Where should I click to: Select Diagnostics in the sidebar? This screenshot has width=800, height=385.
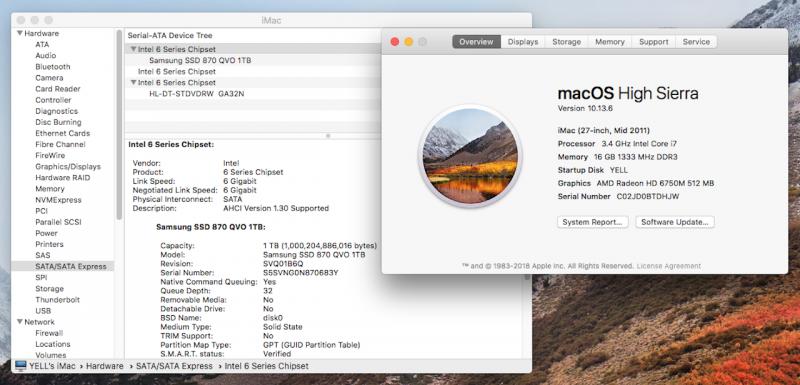click(x=57, y=111)
